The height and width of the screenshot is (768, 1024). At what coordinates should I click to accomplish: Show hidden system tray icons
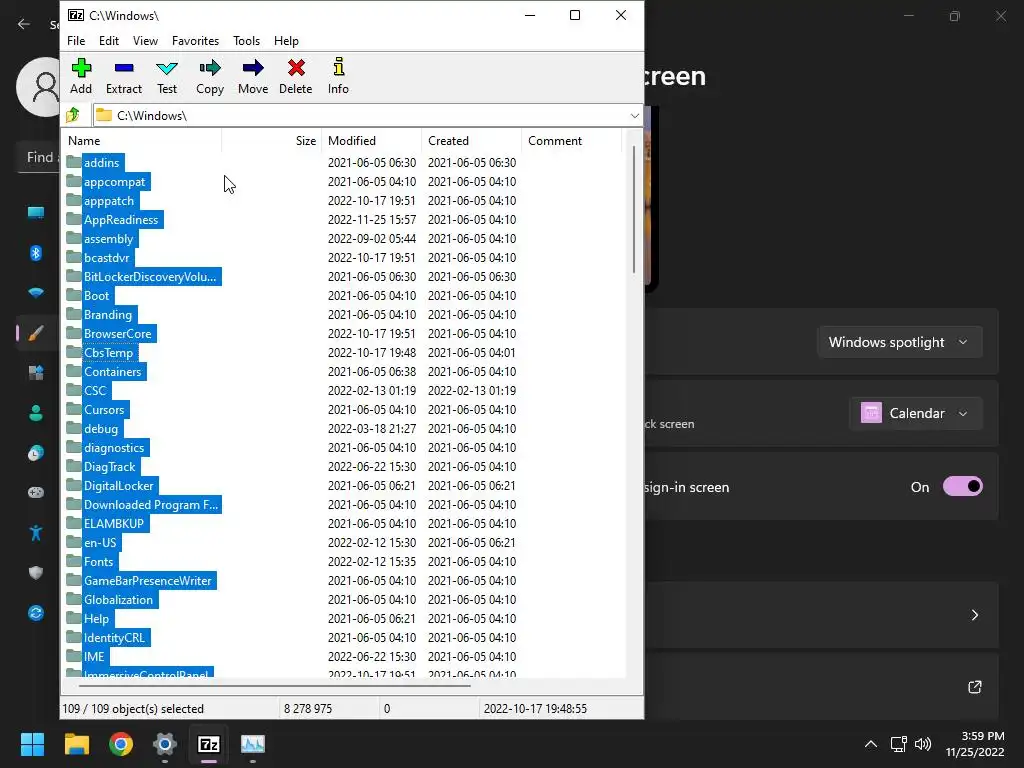(x=871, y=744)
